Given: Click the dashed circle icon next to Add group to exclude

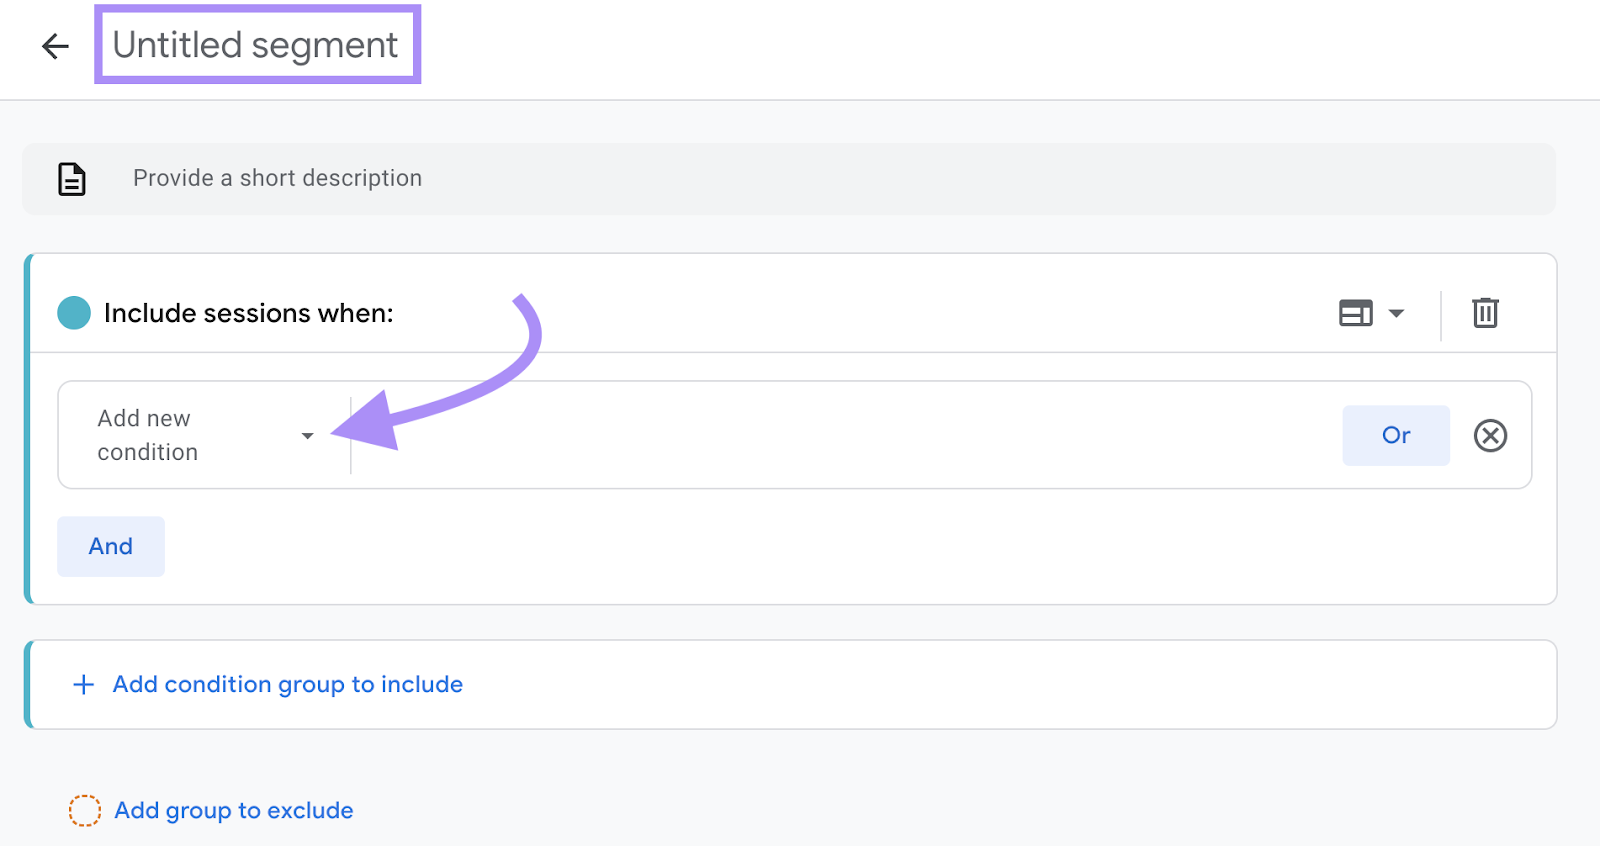Looking at the screenshot, I should coord(85,810).
